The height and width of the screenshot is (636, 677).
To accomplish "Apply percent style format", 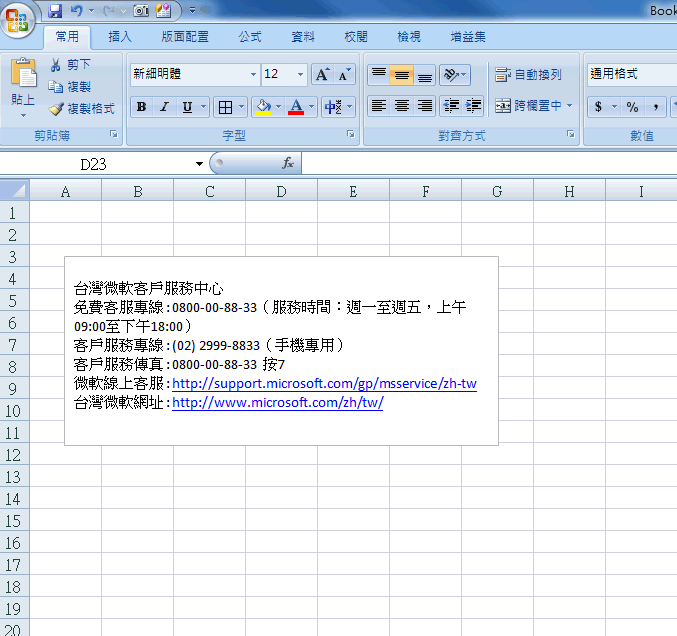I will [633, 107].
